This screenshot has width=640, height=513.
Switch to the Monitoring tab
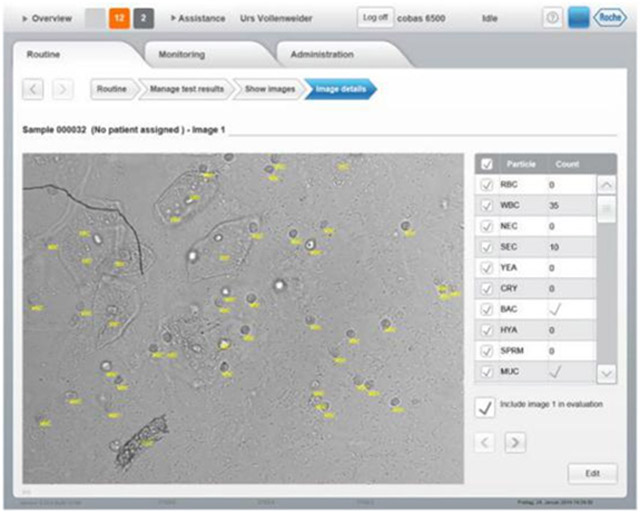click(180, 54)
